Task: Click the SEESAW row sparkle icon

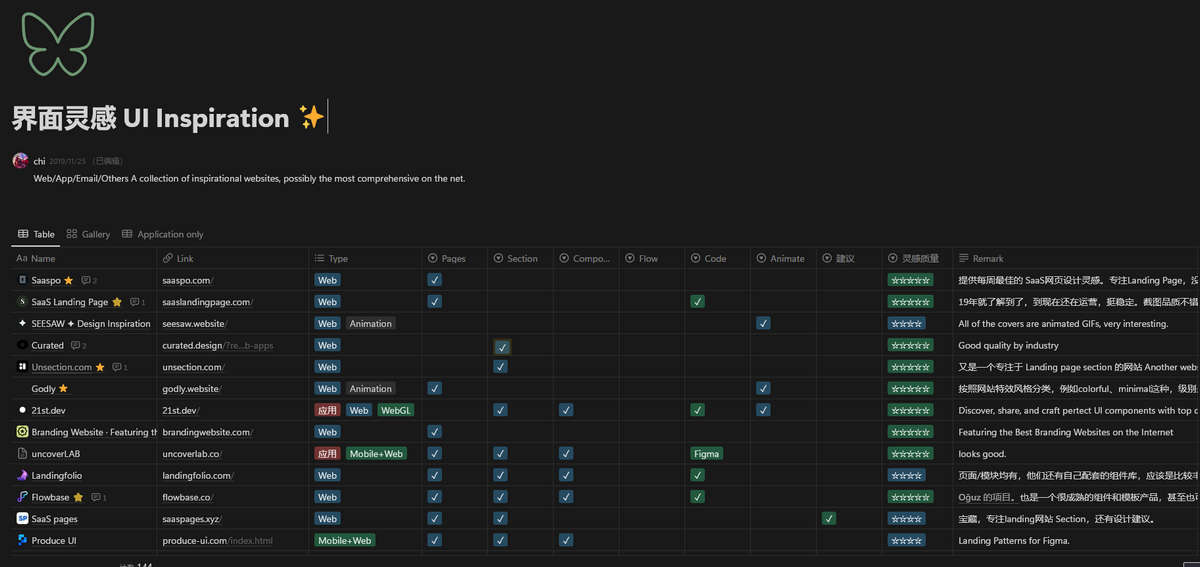Action: pyautogui.click(x=22, y=323)
